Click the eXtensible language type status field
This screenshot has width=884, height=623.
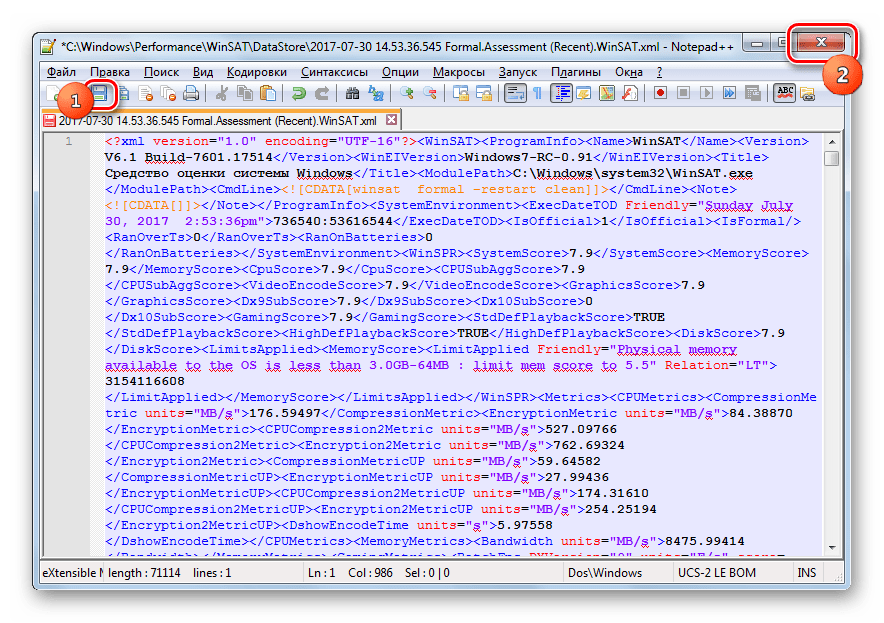click(72, 573)
